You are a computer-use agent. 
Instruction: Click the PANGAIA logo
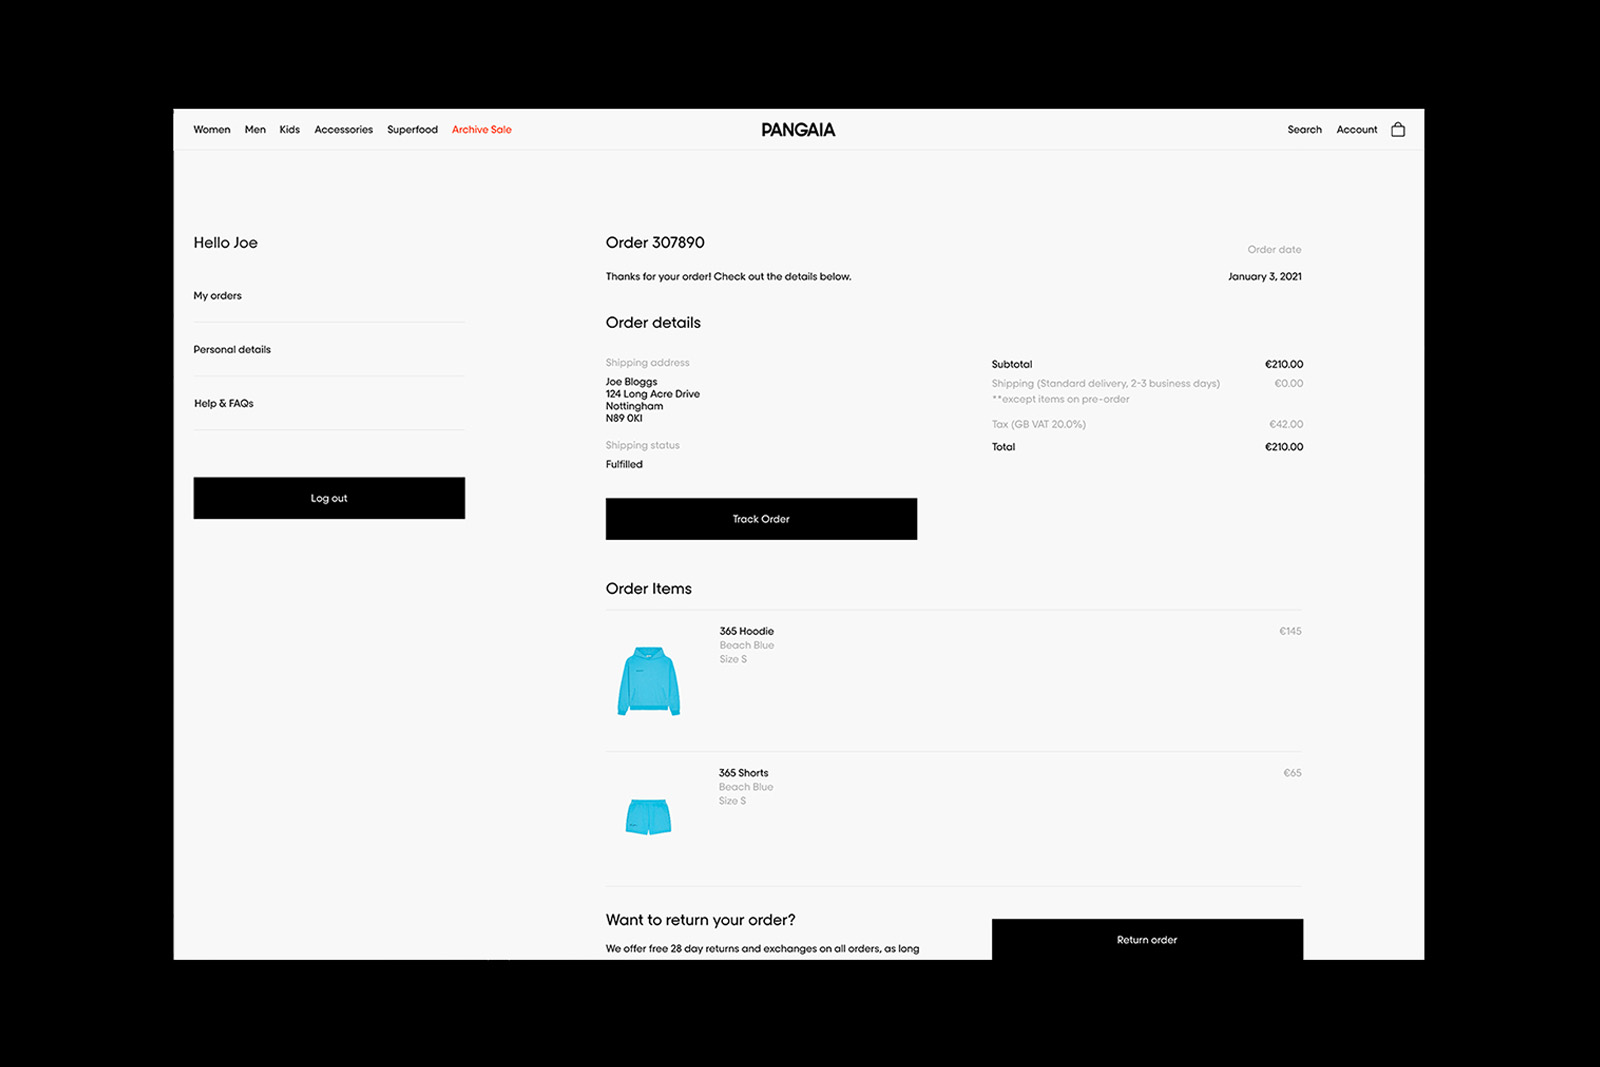[x=798, y=130]
